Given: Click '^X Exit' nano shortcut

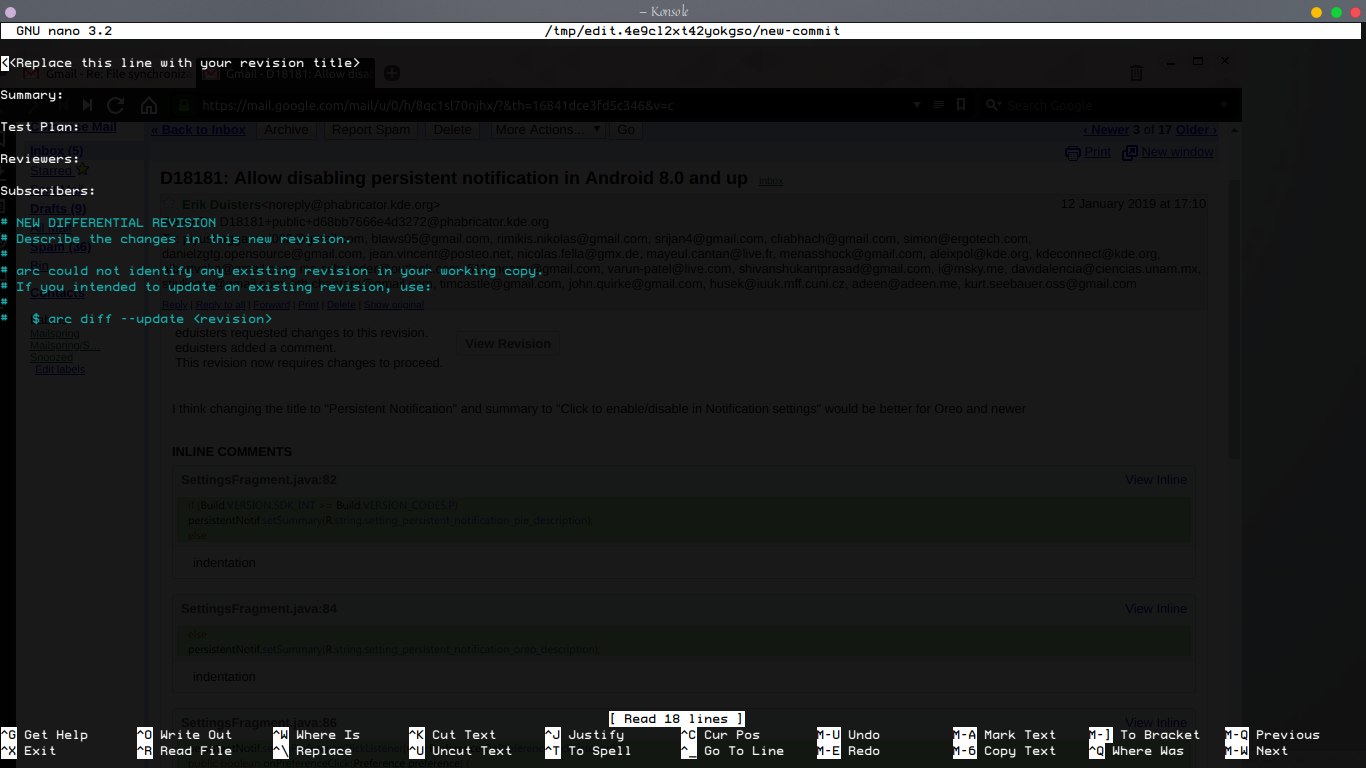Looking at the screenshot, I should click(28, 751).
